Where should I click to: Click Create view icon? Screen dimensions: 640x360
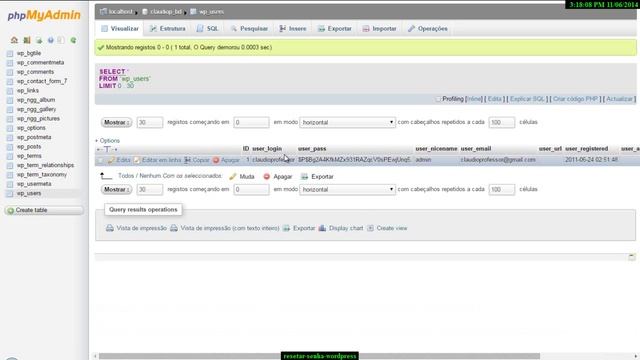(x=370, y=228)
